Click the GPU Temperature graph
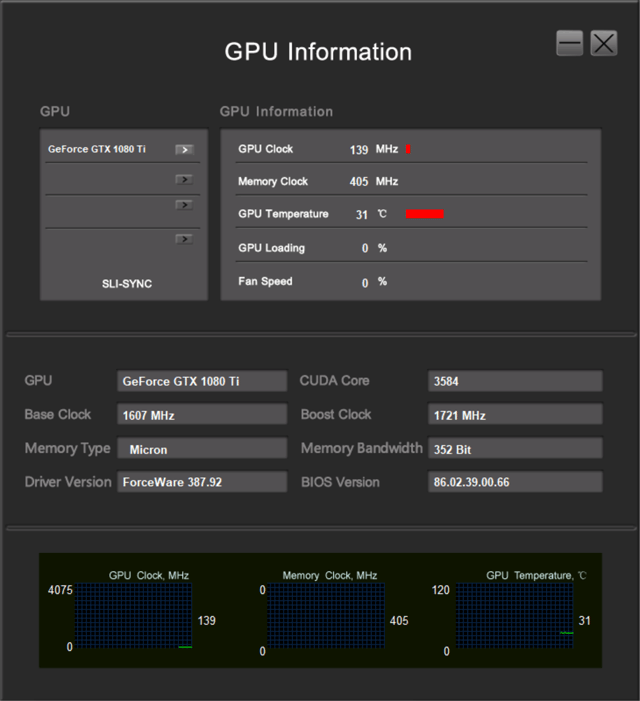Image resolution: width=640 pixels, height=701 pixels. click(514, 616)
